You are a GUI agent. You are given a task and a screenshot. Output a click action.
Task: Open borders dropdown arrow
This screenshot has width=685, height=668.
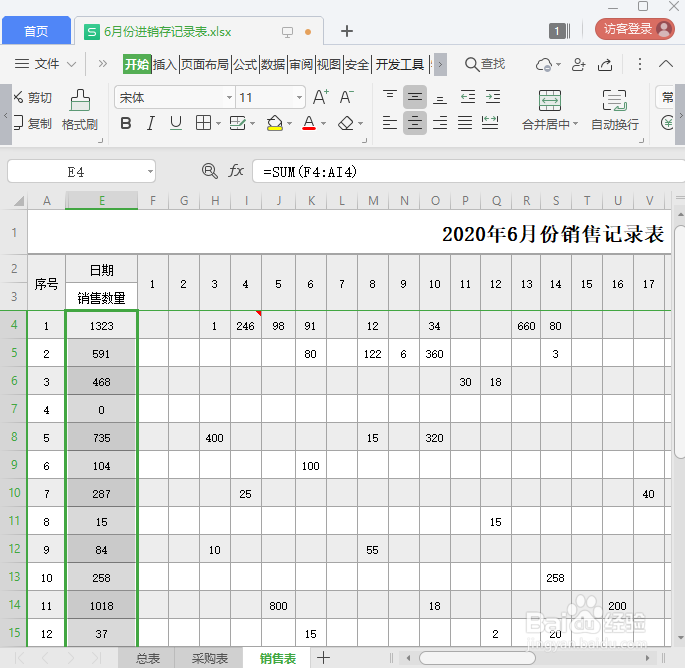pos(218,124)
